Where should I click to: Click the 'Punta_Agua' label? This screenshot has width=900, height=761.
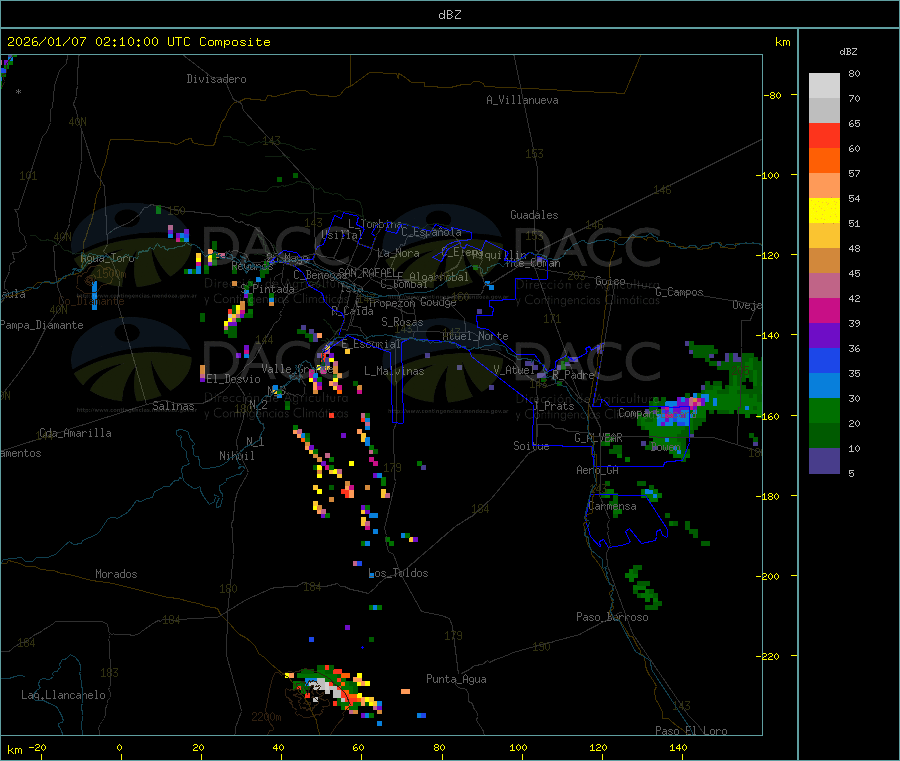[x=456, y=679]
